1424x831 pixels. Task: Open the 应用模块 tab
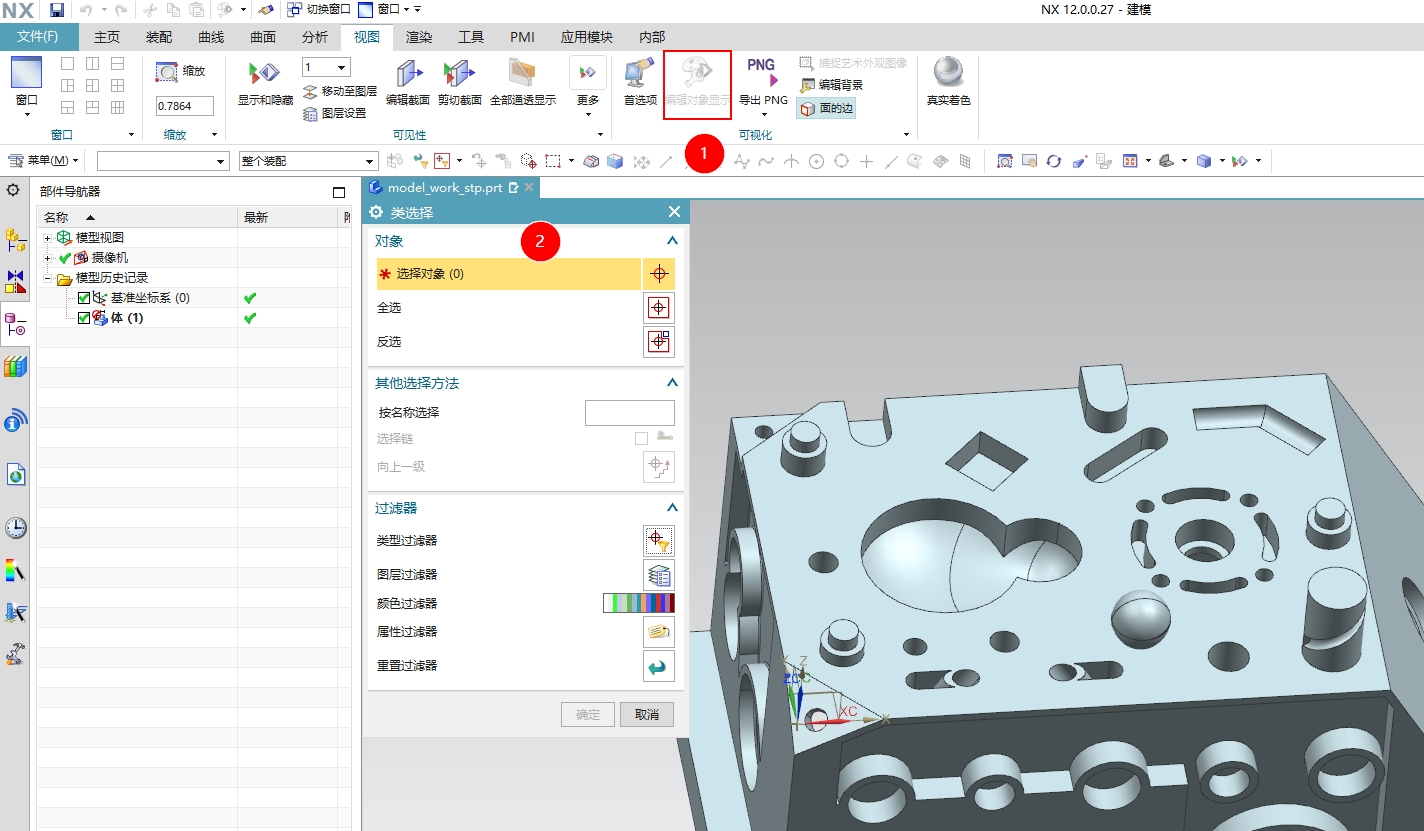[587, 37]
